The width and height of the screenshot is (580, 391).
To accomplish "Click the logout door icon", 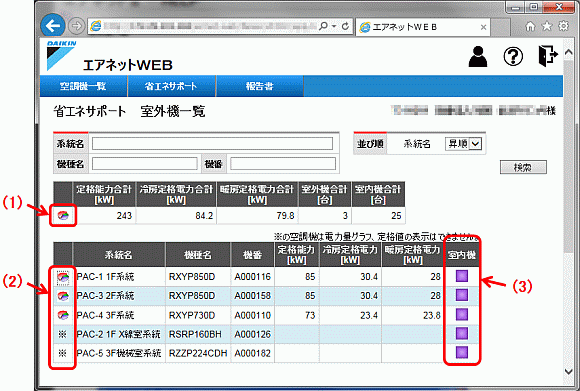I will pos(547,56).
